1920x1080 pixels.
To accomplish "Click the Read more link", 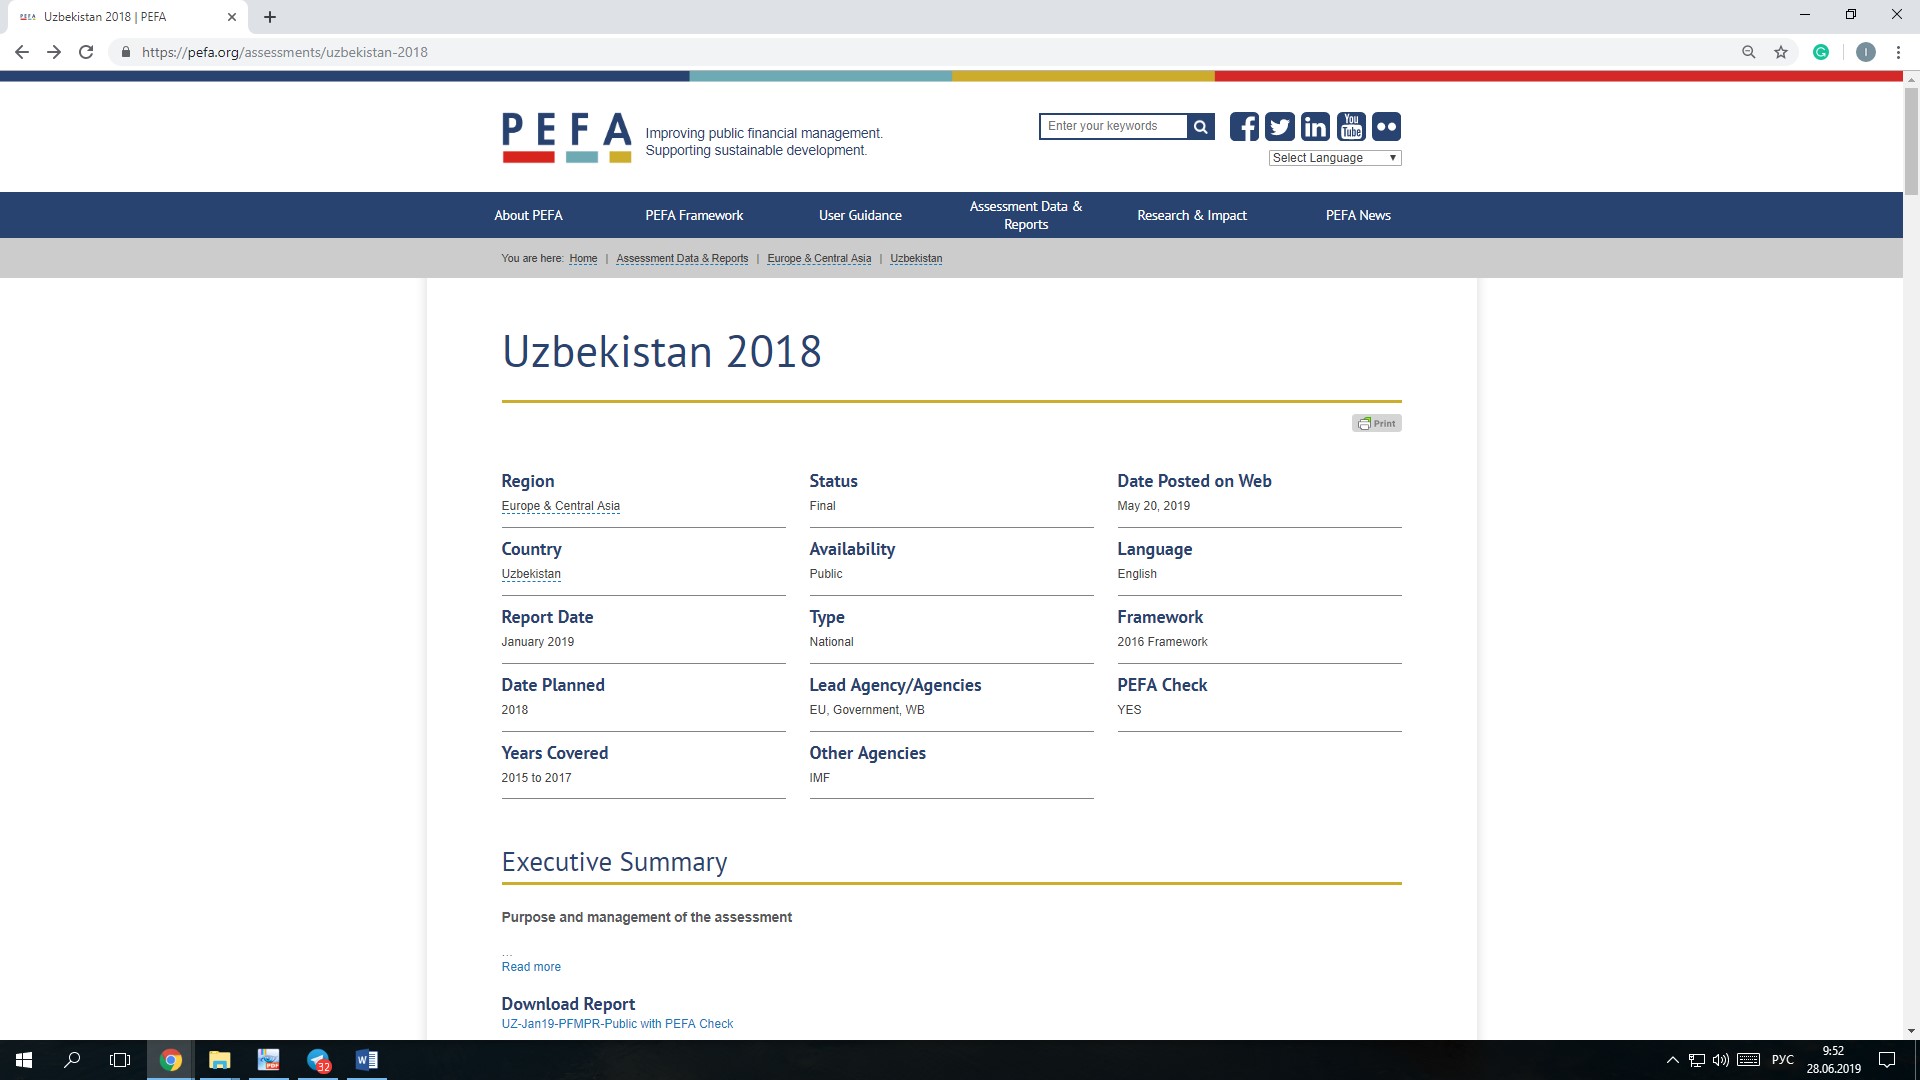I will 530,965.
